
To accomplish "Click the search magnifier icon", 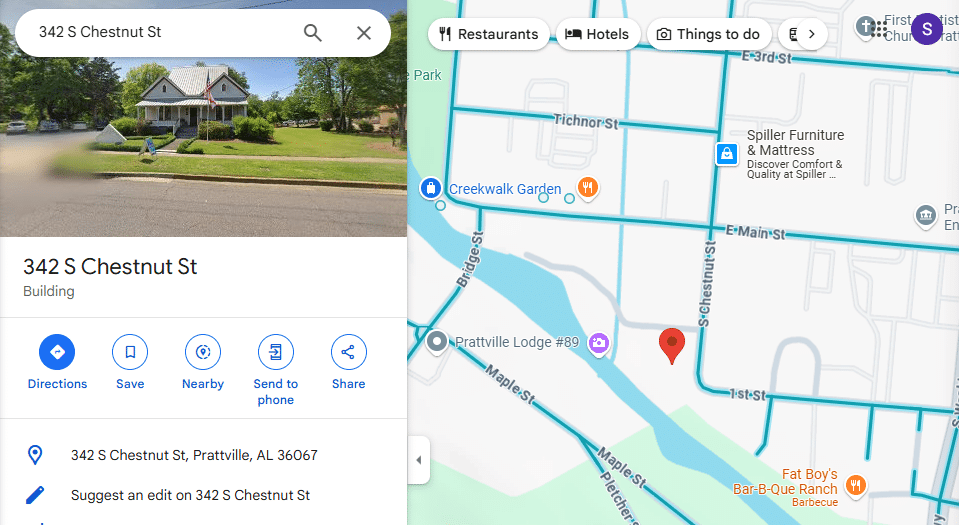I will [313, 32].
